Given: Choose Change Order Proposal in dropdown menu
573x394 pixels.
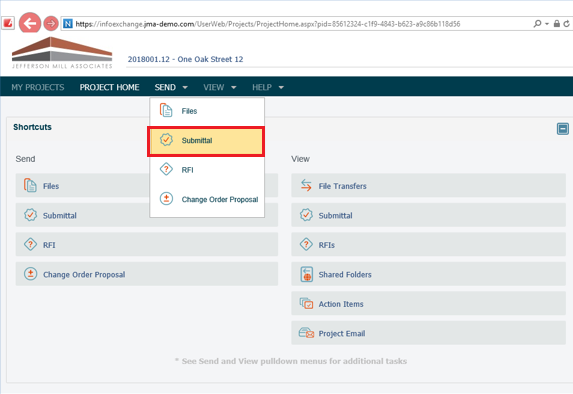Looking at the screenshot, I should 207,200.
